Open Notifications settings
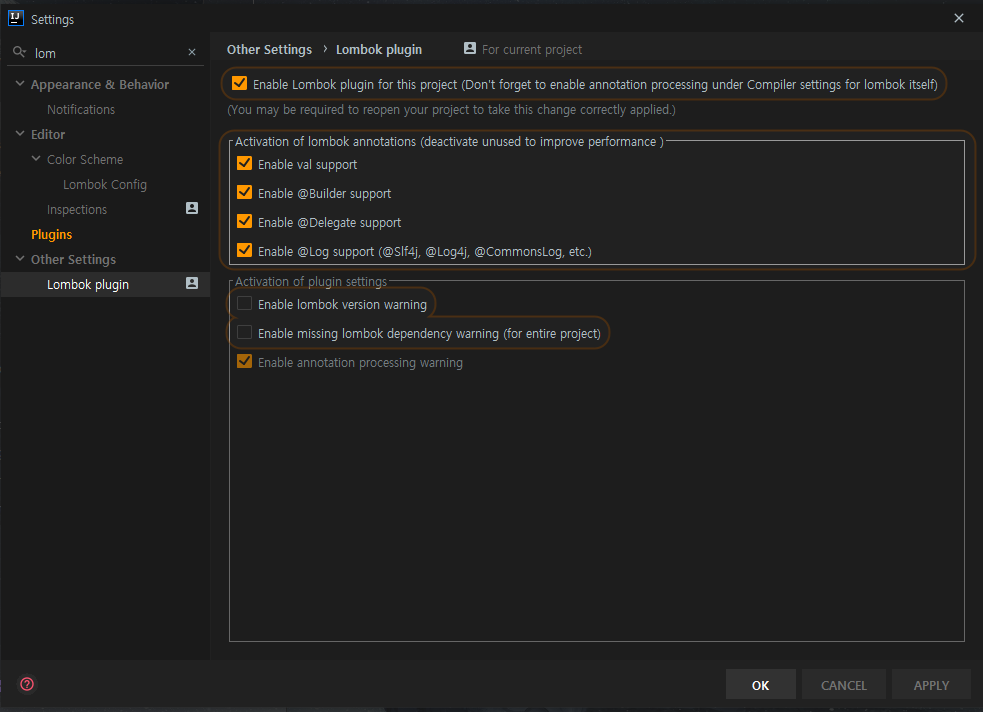The width and height of the screenshot is (983, 712). (81, 109)
